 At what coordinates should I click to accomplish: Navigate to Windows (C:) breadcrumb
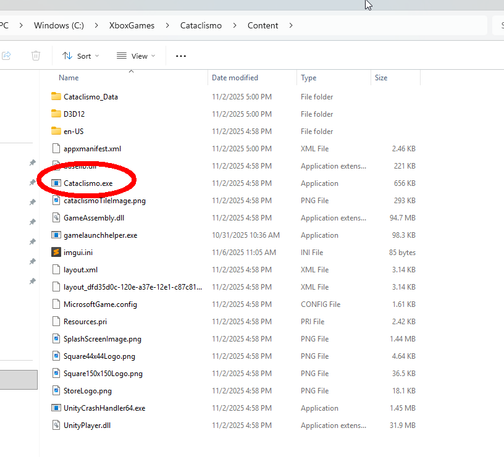59,26
